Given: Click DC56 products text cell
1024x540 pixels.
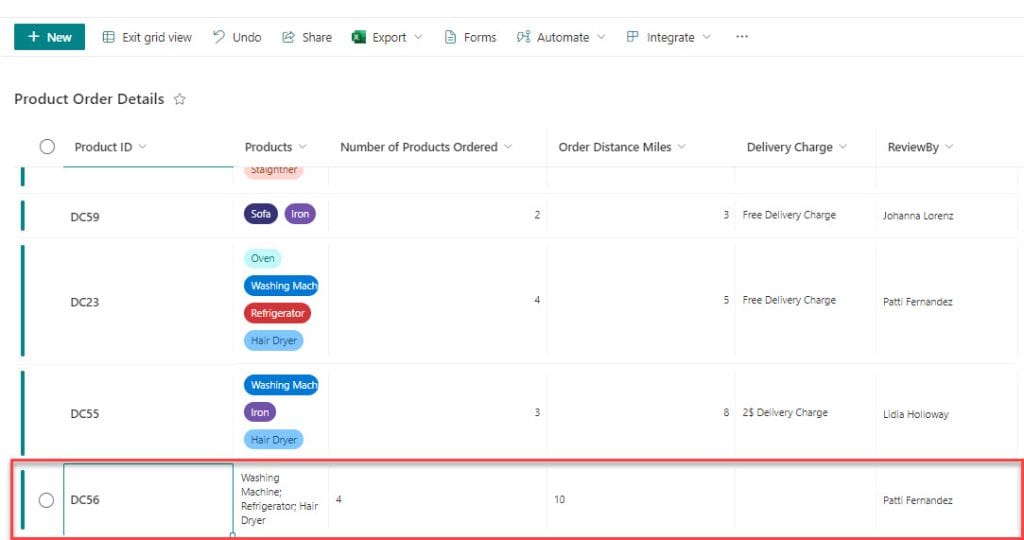Looking at the screenshot, I should 280,499.
